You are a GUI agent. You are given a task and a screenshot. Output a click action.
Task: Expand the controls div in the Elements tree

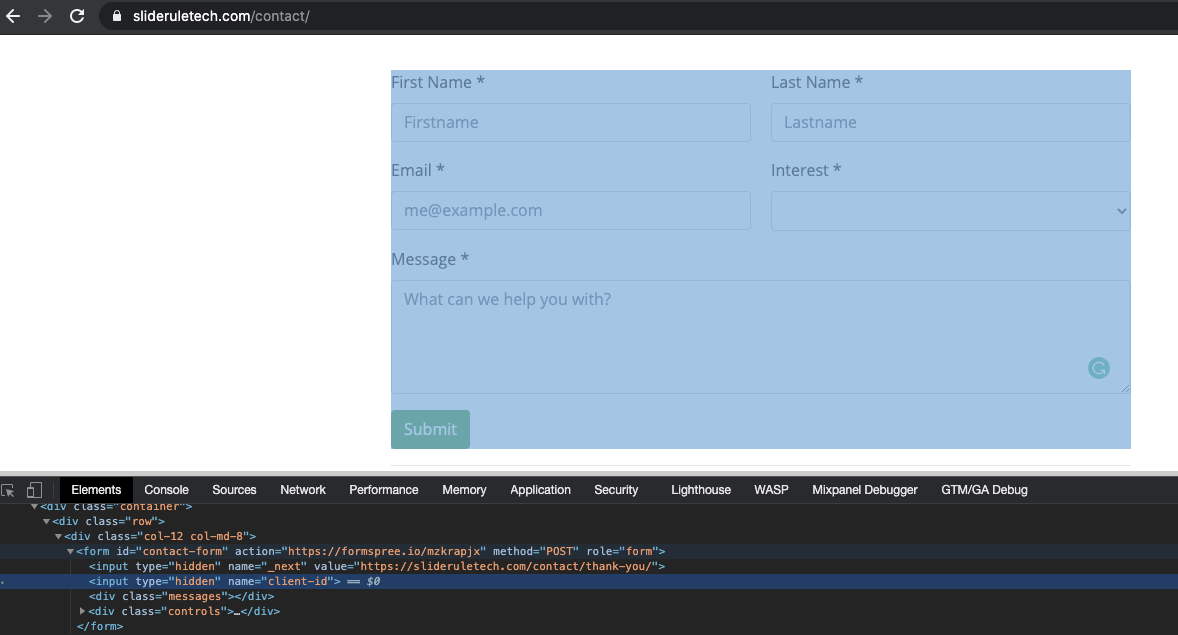(83, 610)
